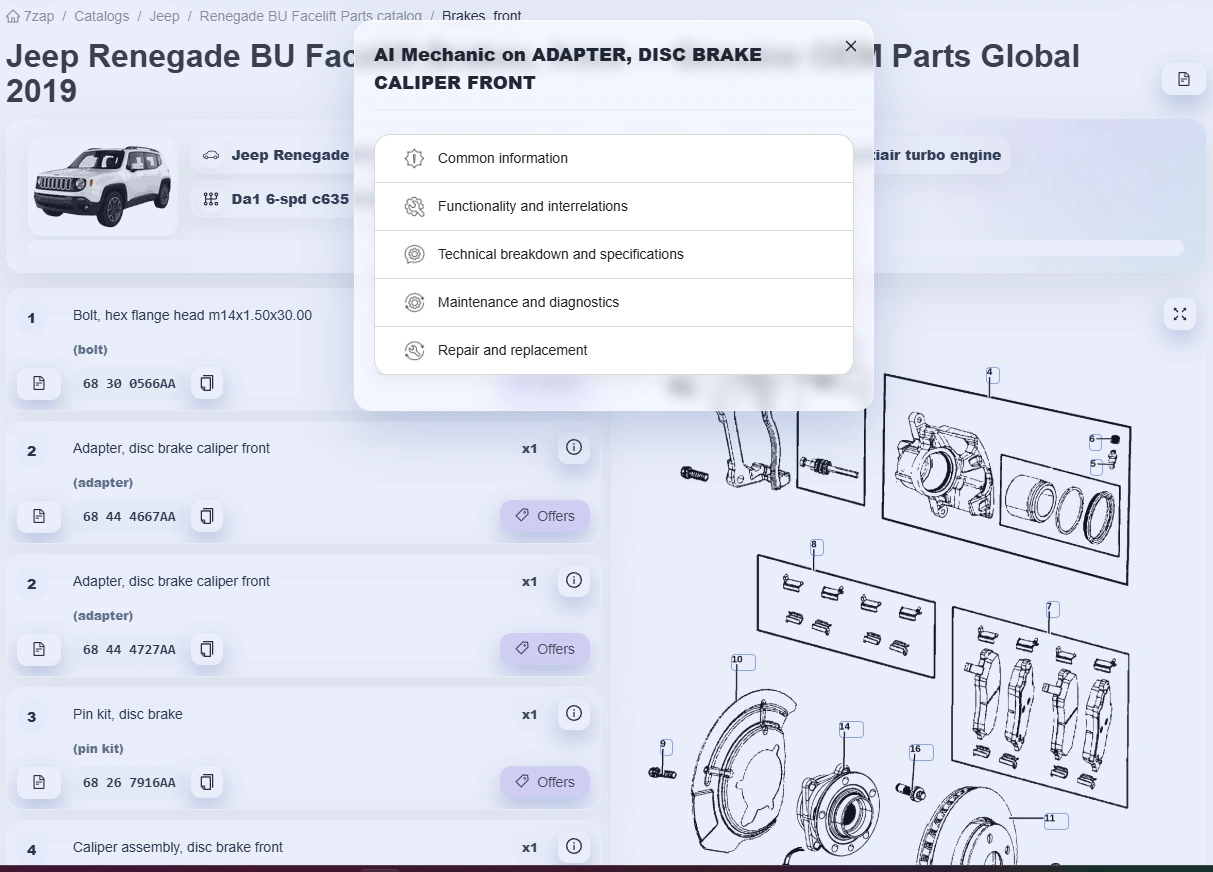Viewport: 1213px width, 872px height.
Task: Go to Catalogs breadcrumb link
Action: (x=101, y=16)
